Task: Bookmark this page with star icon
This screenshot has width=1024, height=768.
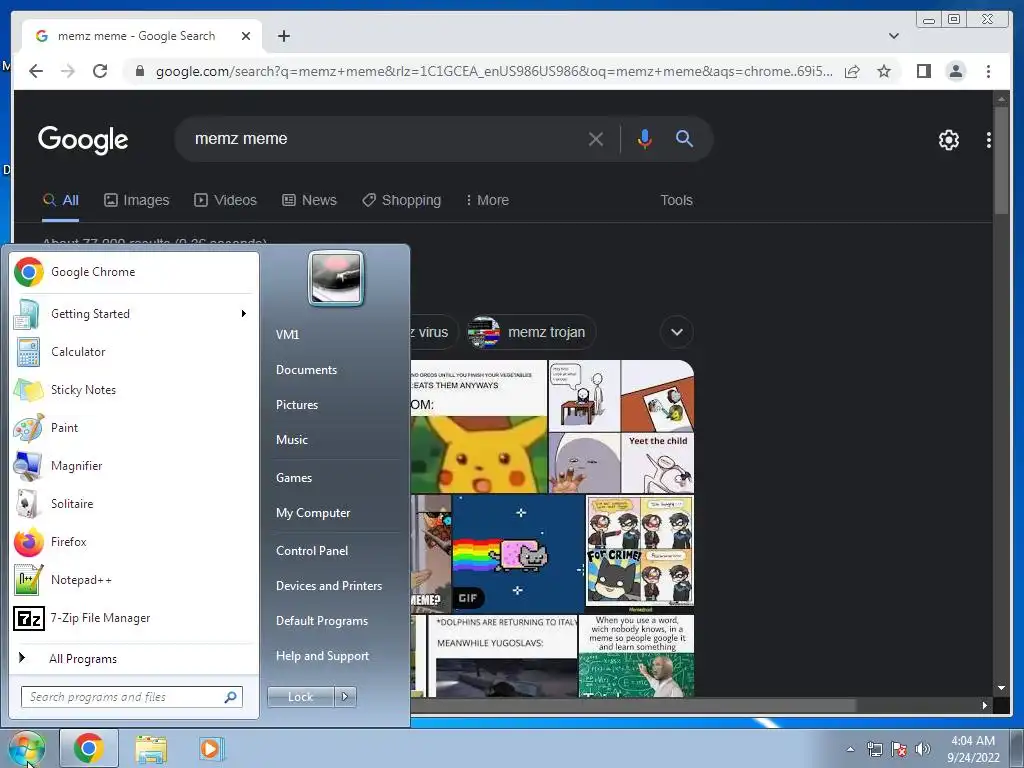Action: coord(884,71)
